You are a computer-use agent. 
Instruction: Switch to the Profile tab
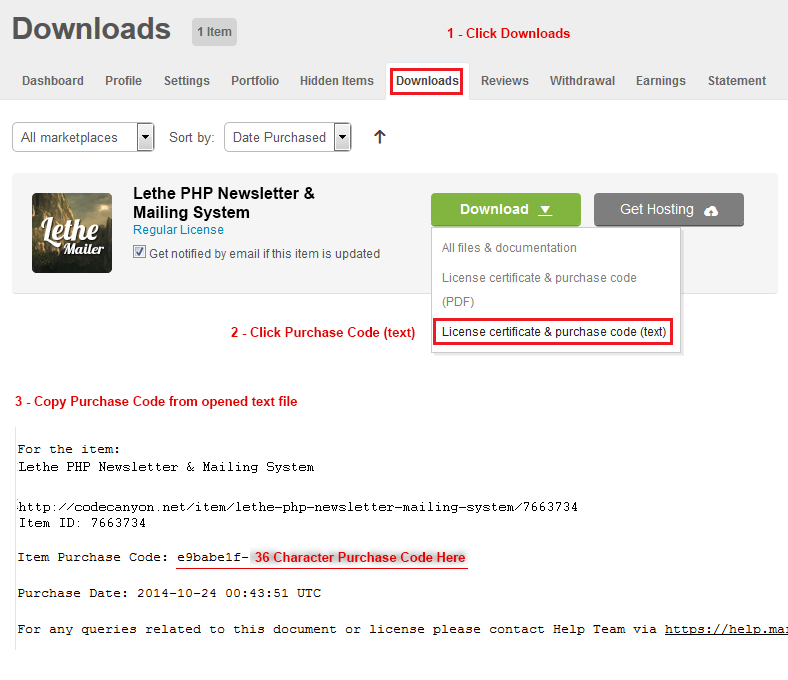[x=123, y=81]
